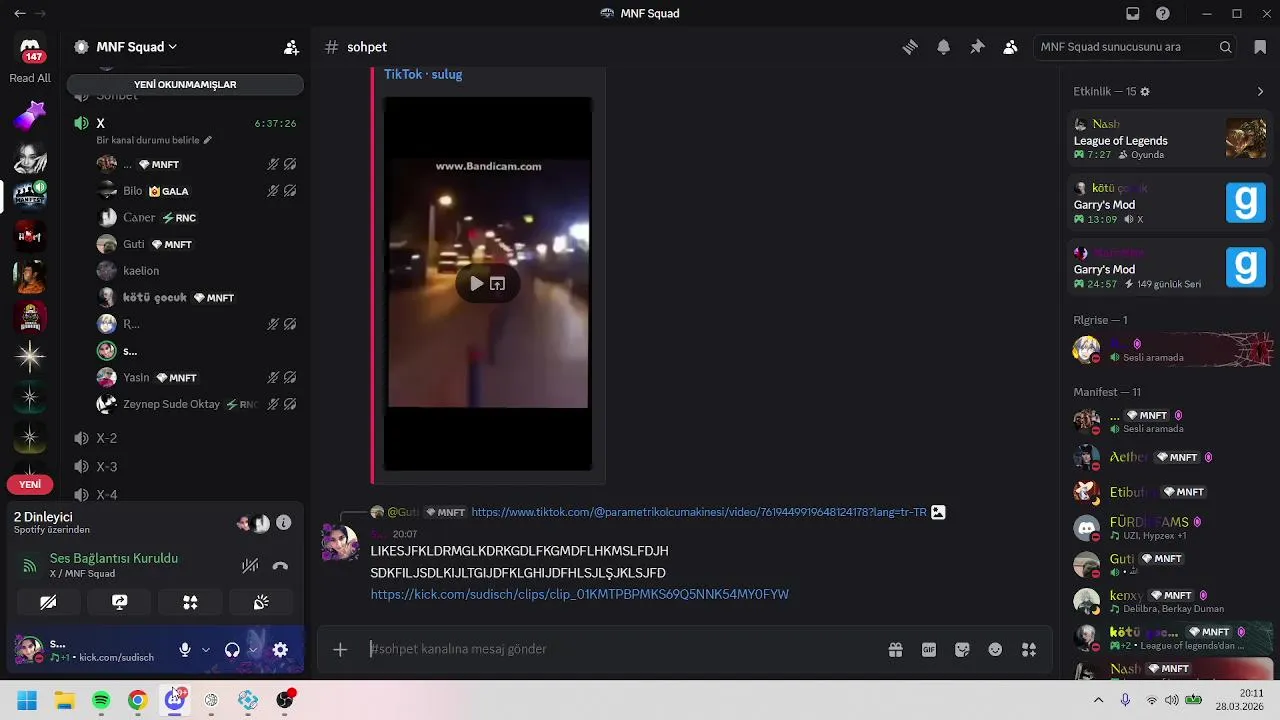This screenshot has height=720, width=1280.
Task: Toggle deafen headphones in user panel
Action: tap(232, 650)
